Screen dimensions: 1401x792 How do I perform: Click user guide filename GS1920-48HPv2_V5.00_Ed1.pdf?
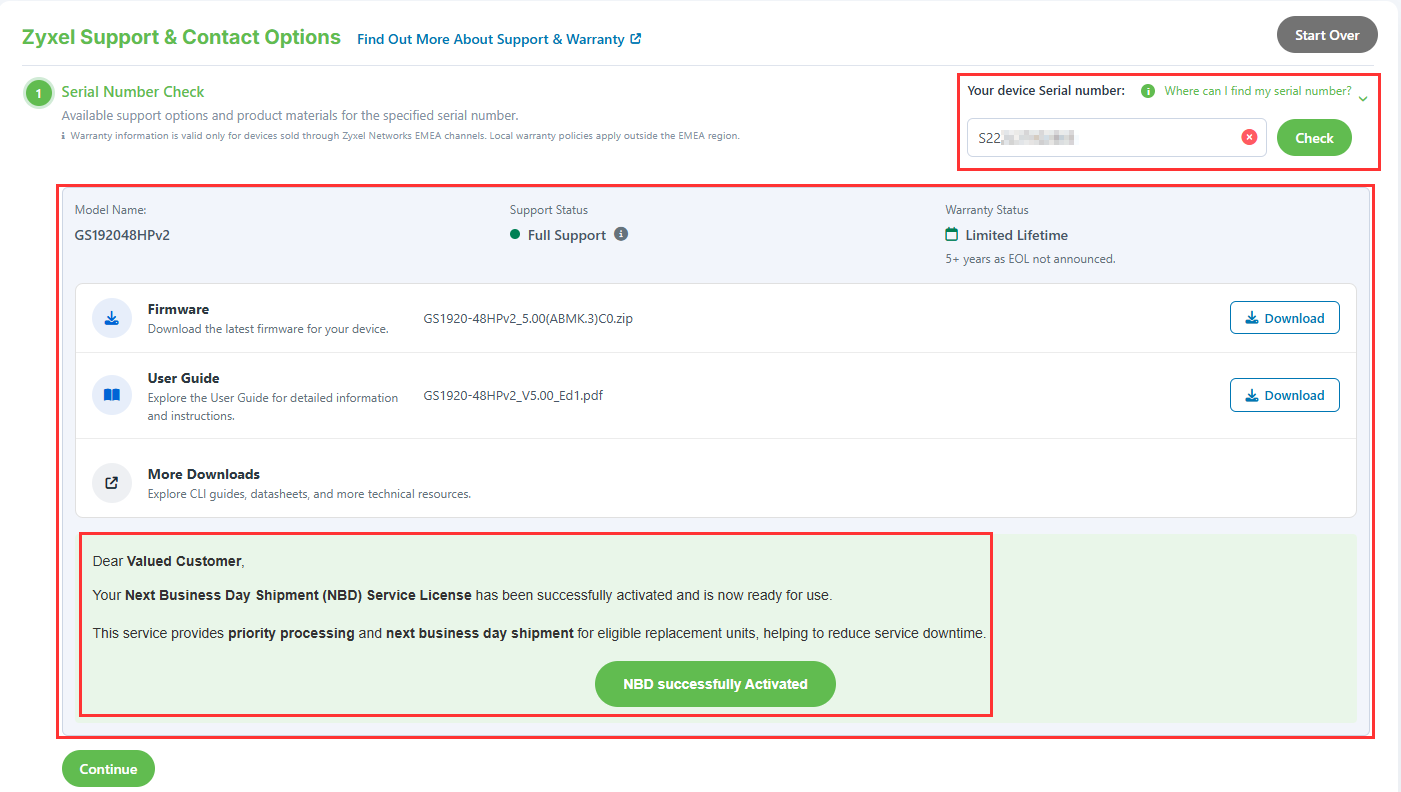click(513, 395)
